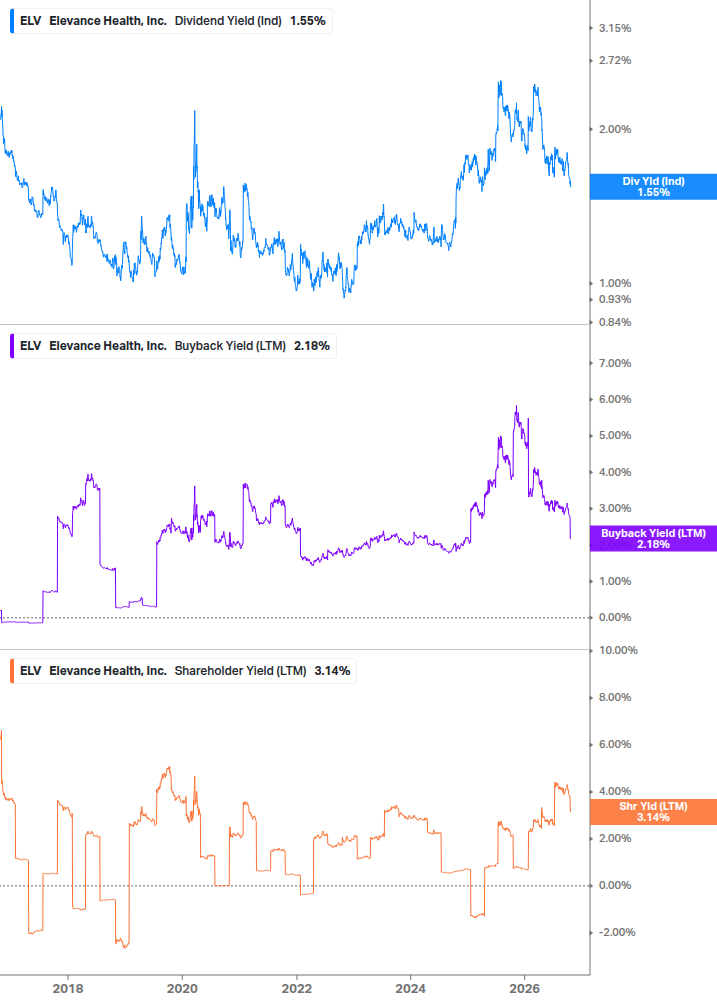The height and width of the screenshot is (1005, 717).
Task: Click the 2.72% tick on dividend yield axis
Action: point(614,60)
